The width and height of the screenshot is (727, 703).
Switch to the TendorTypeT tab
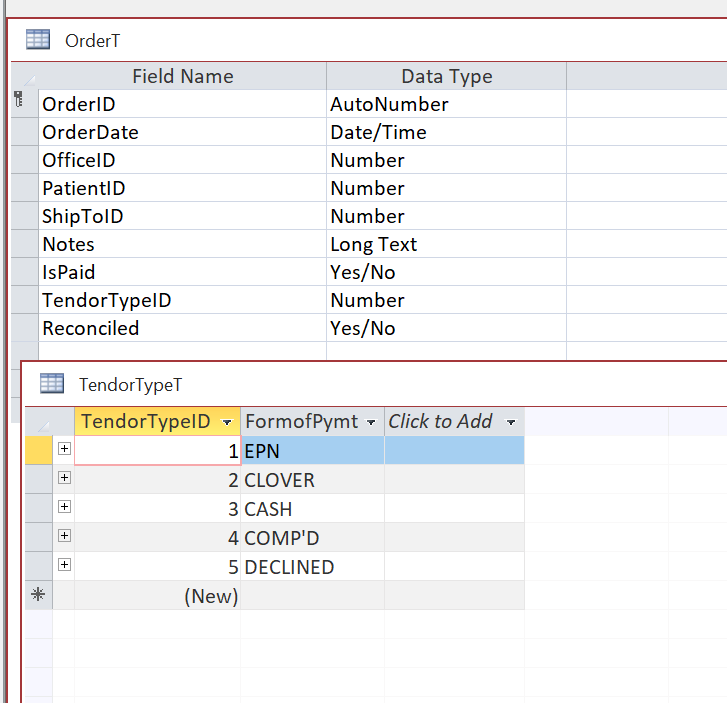coord(130,385)
